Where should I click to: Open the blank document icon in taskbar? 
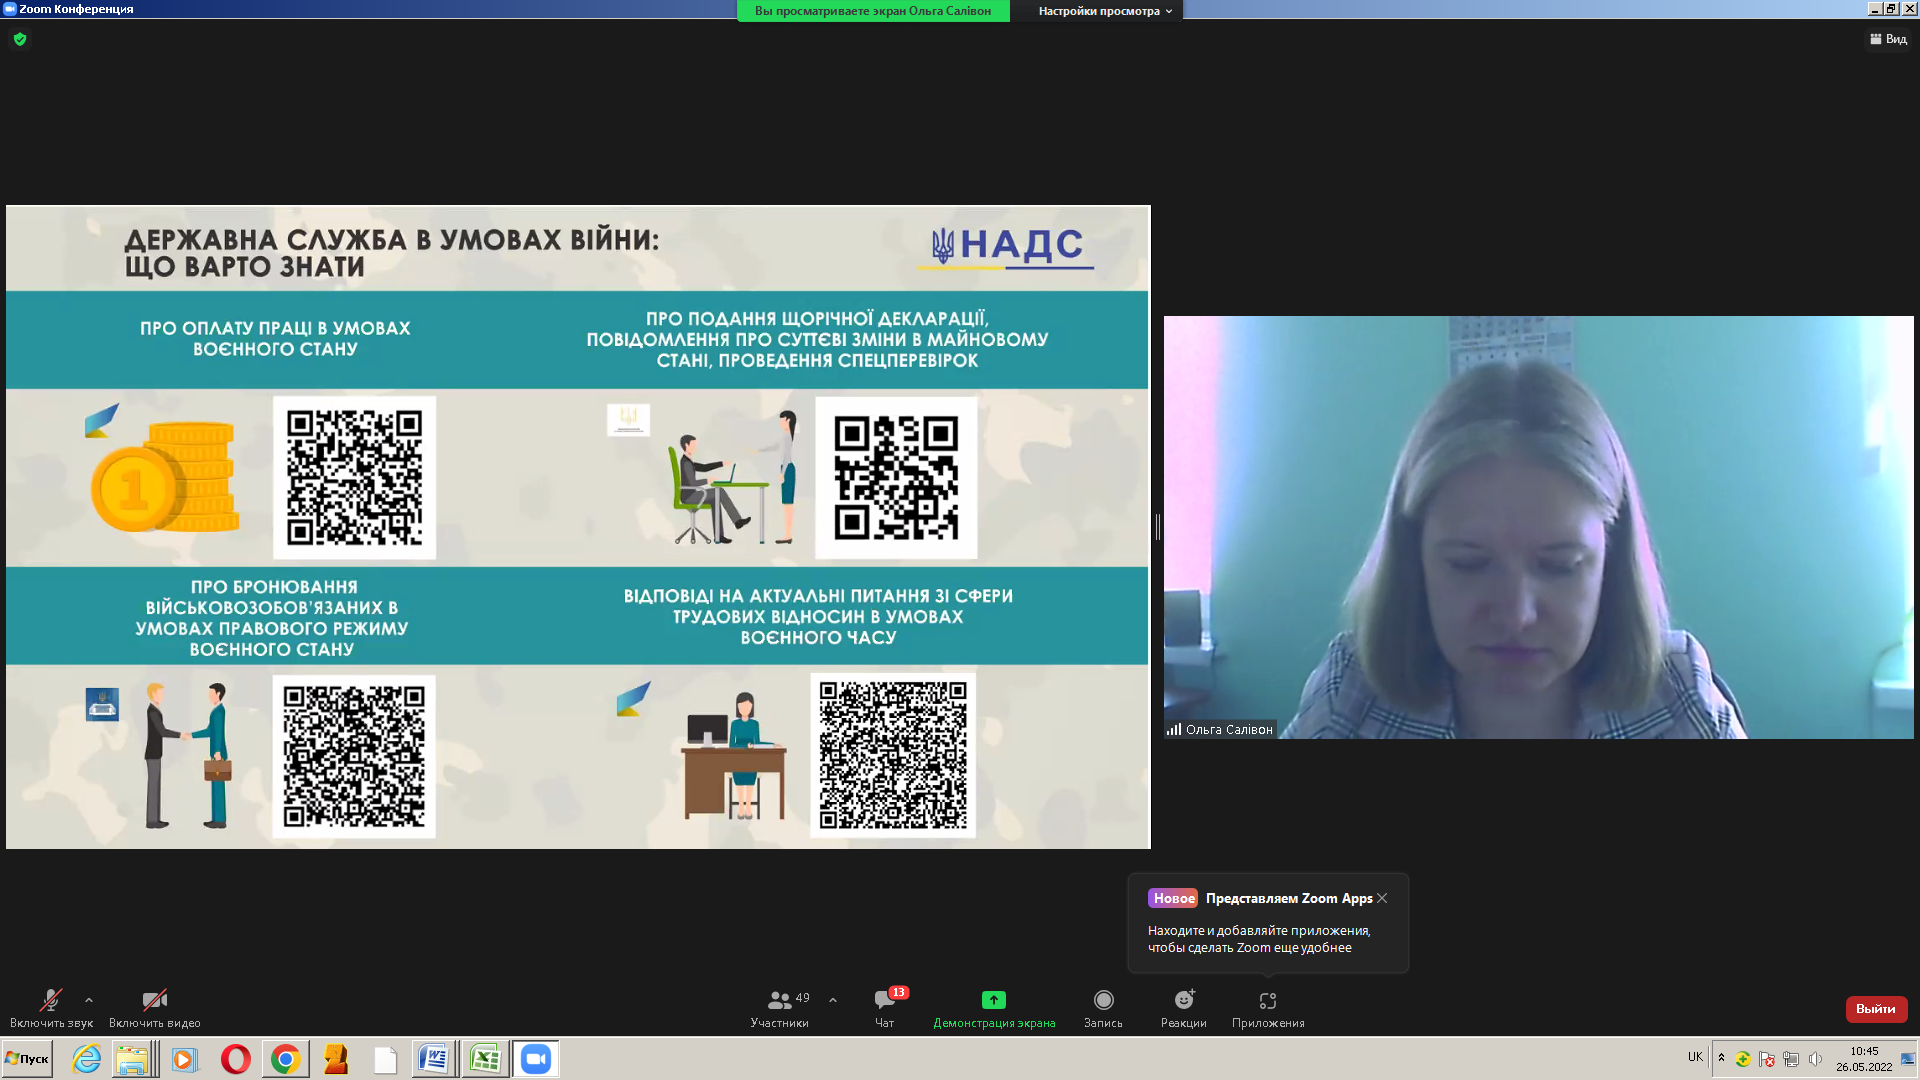tap(386, 1059)
